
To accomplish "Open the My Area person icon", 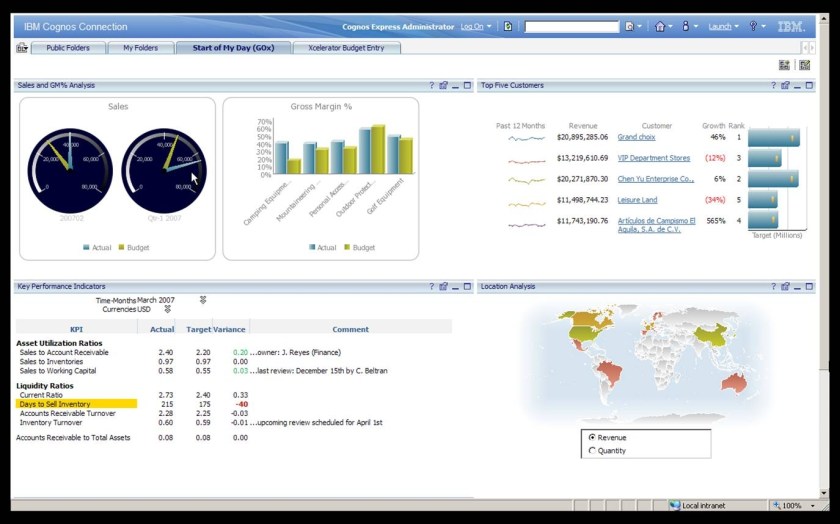I will [686, 26].
